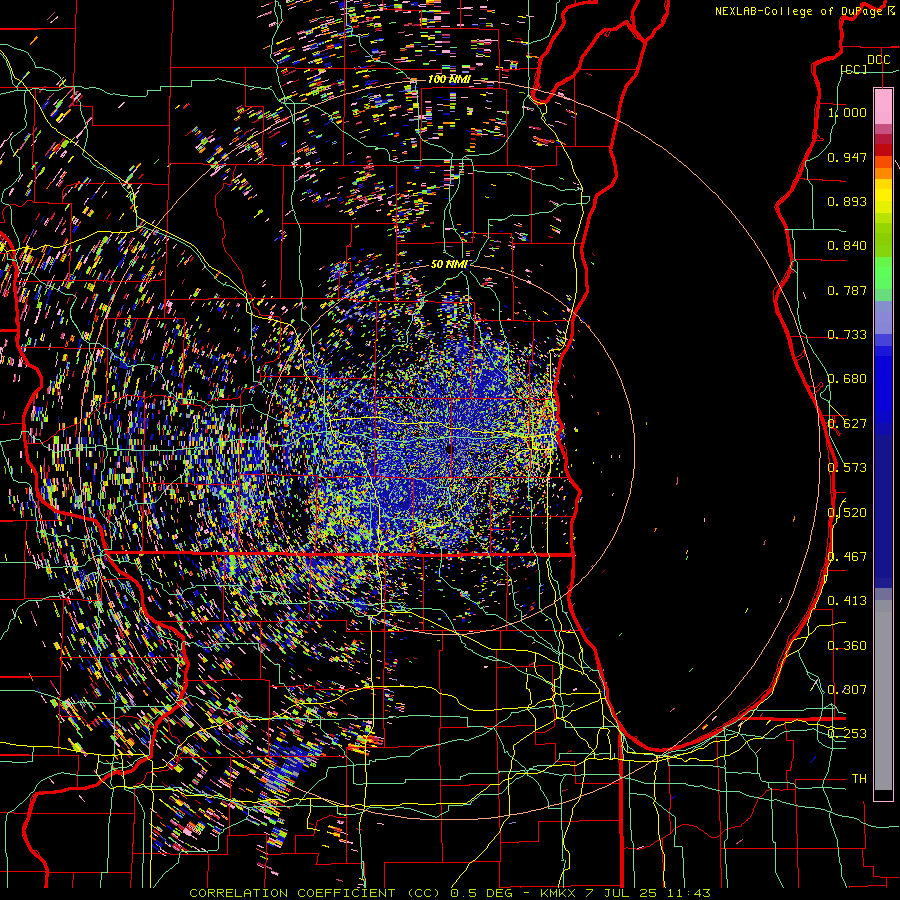Click the DCC product label above the color bar
The image size is (900, 900).
[878, 60]
